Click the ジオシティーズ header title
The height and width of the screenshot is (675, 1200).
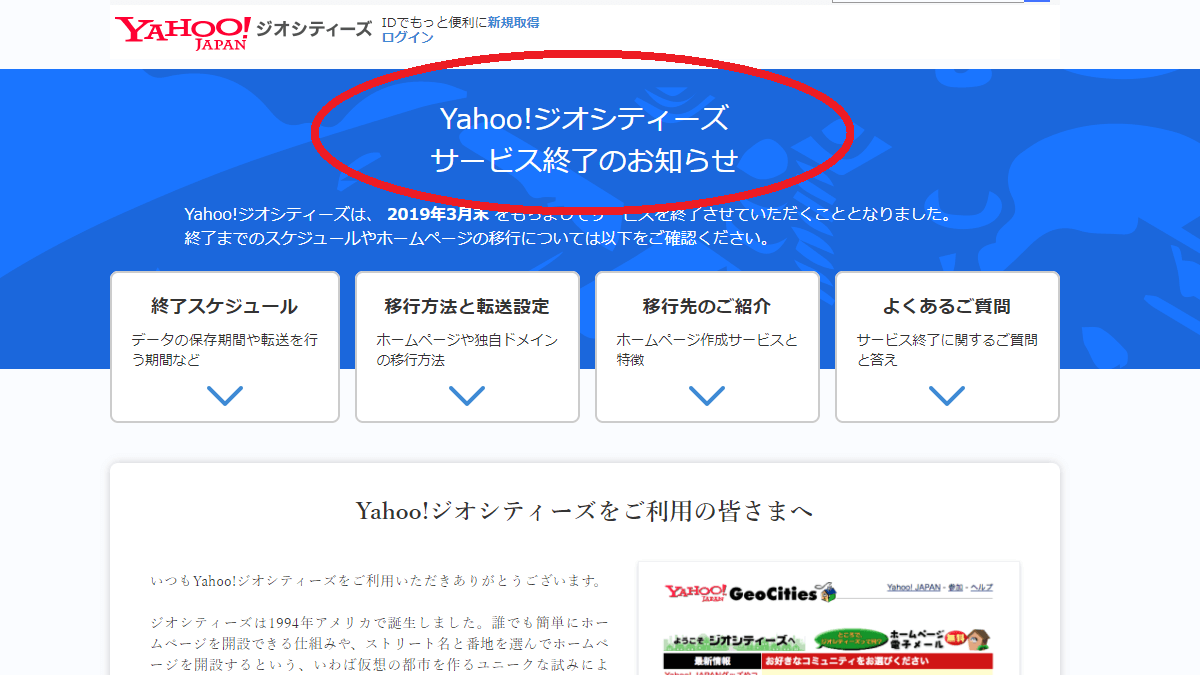coord(314,29)
